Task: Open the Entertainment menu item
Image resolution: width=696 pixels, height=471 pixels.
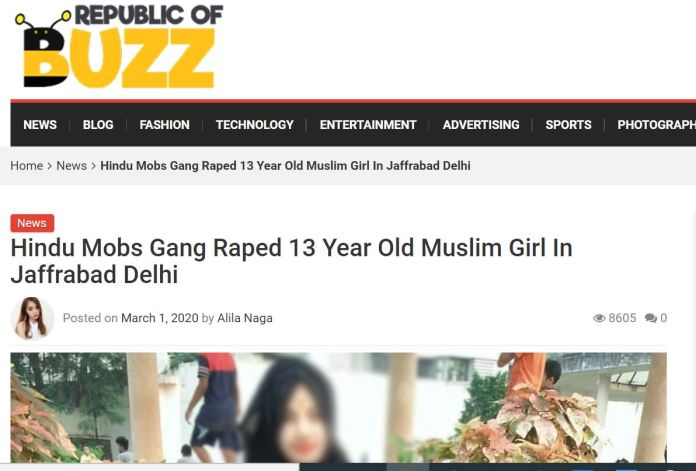Action: click(368, 125)
